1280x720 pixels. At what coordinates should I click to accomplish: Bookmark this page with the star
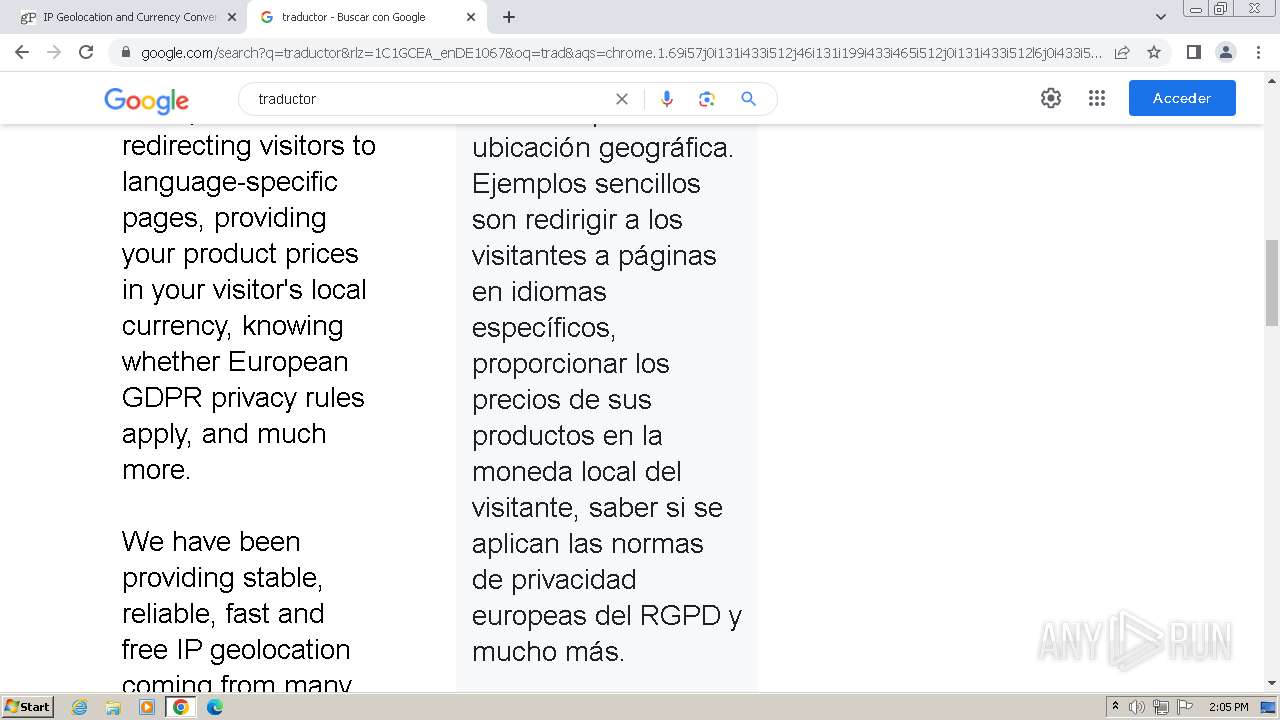(x=1154, y=53)
